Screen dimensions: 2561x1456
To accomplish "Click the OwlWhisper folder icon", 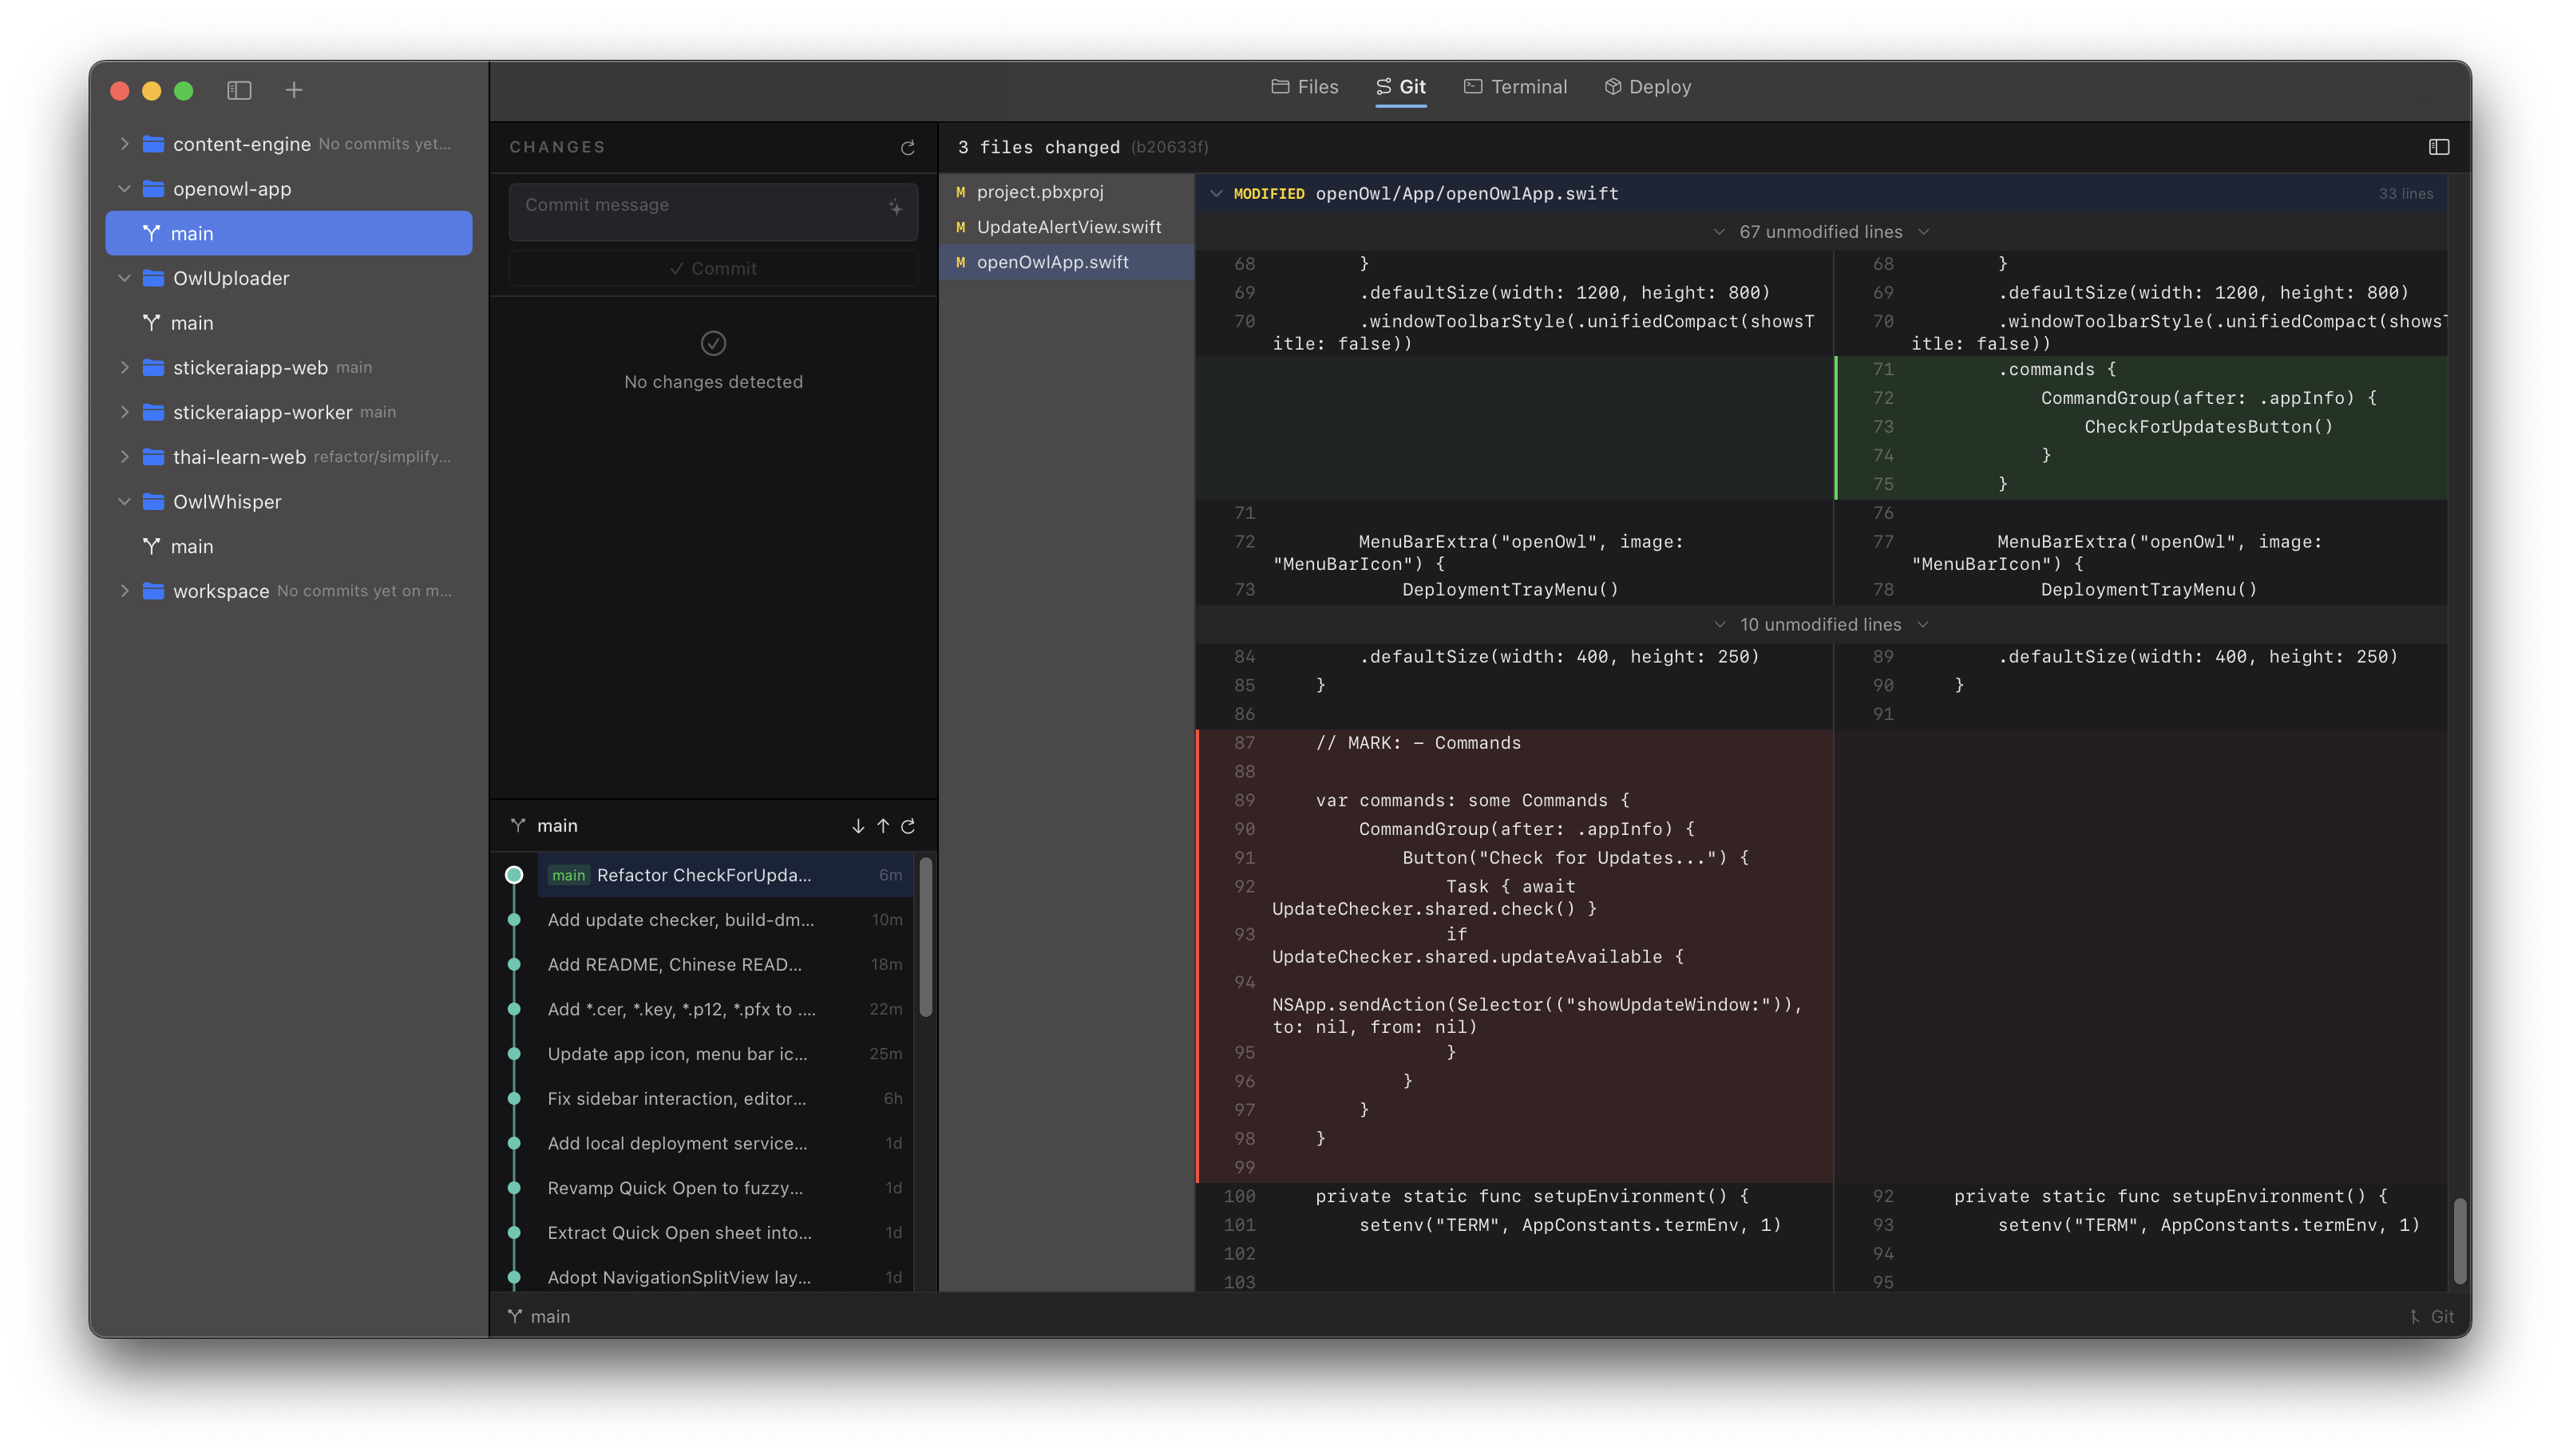I will [x=153, y=502].
